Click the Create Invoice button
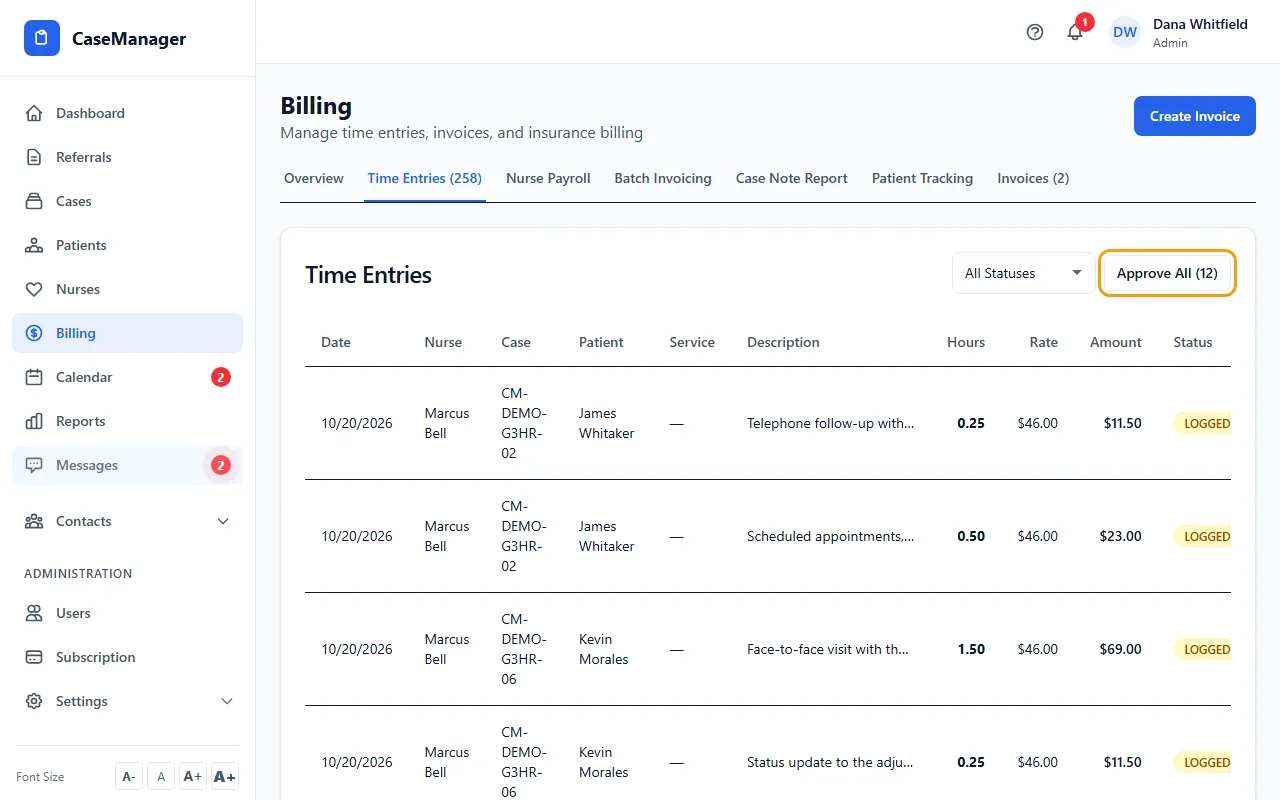The height and width of the screenshot is (800, 1280). point(1195,116)
